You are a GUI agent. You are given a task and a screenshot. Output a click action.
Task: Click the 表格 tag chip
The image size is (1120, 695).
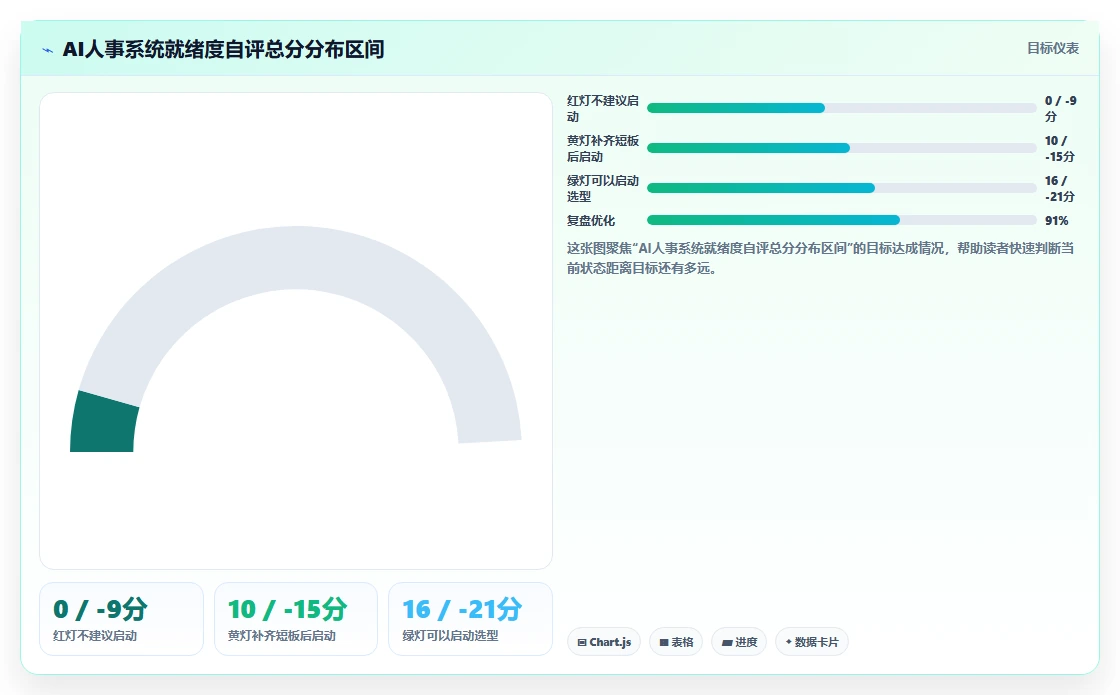pyautogui.click(x=676, y=642)
